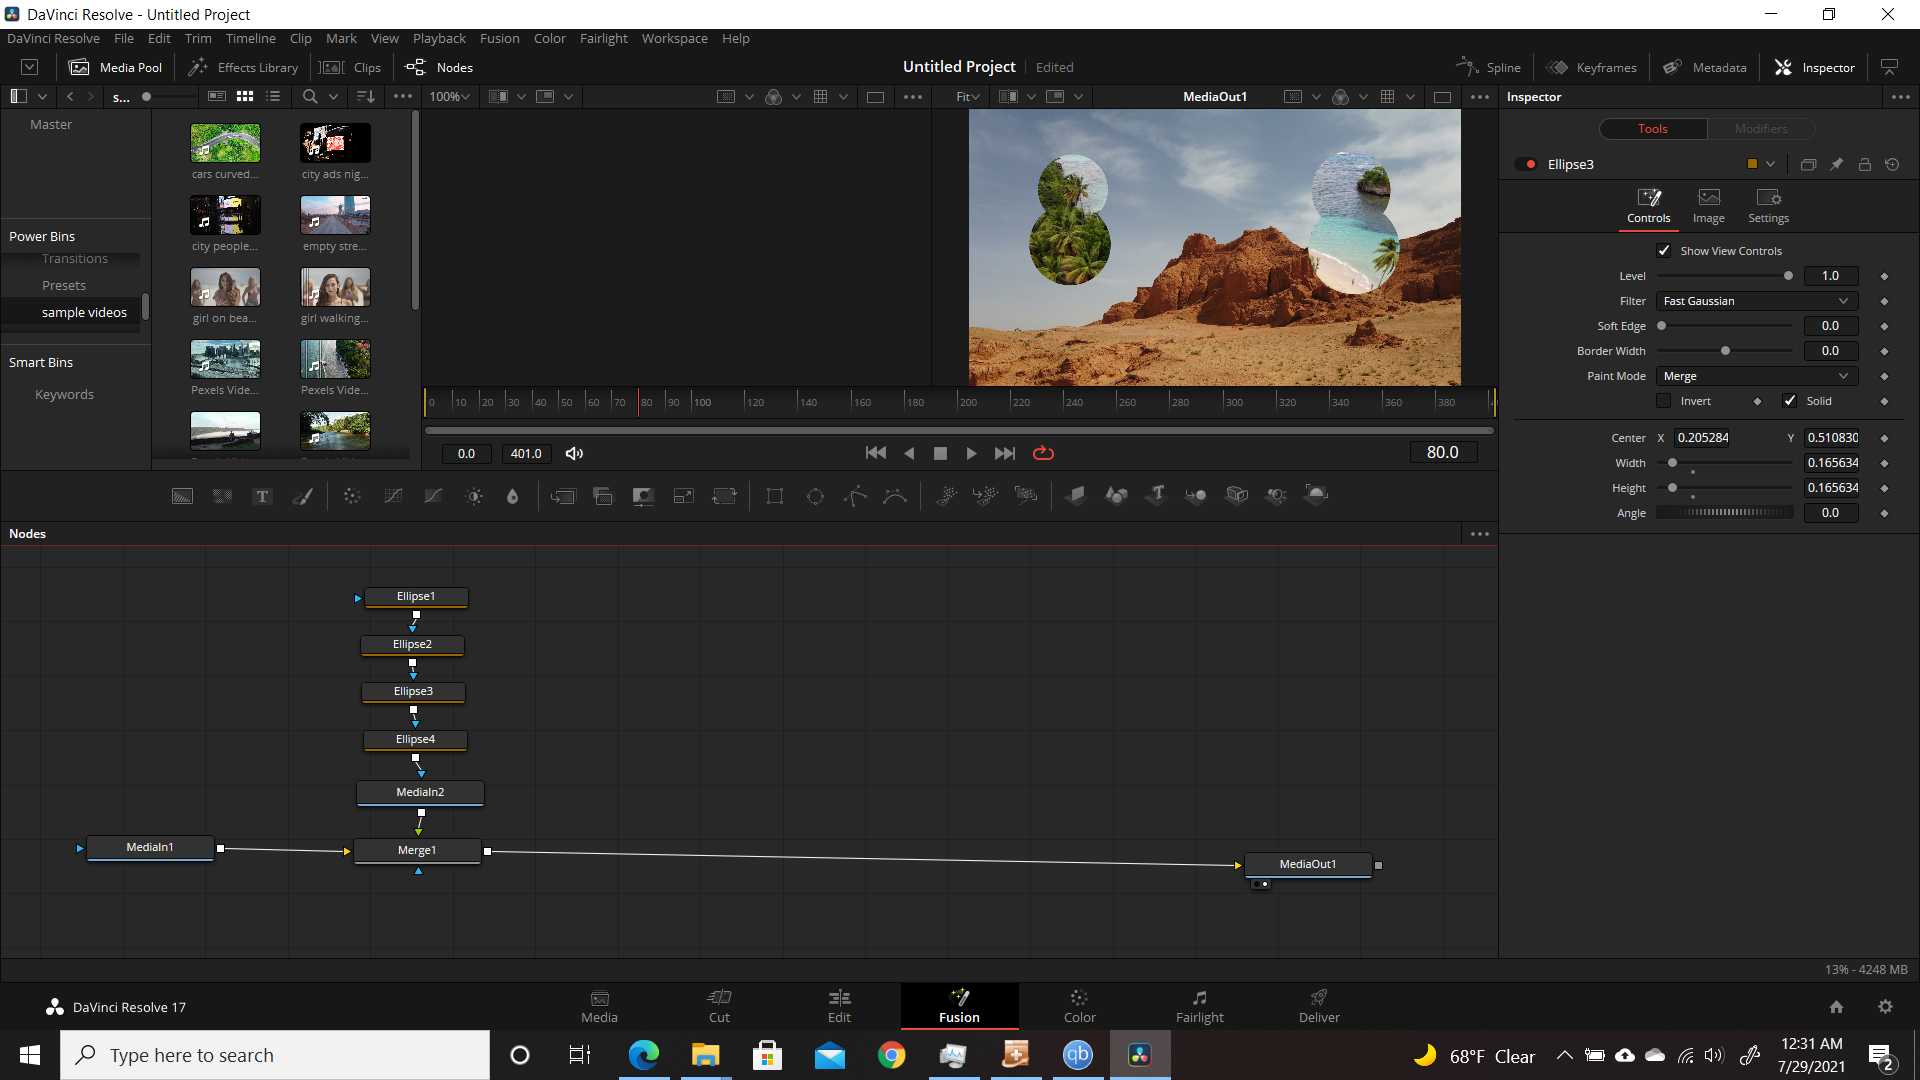Add an Ellipse mask tool
1920x1080 pixels.
tap(815, 496)
